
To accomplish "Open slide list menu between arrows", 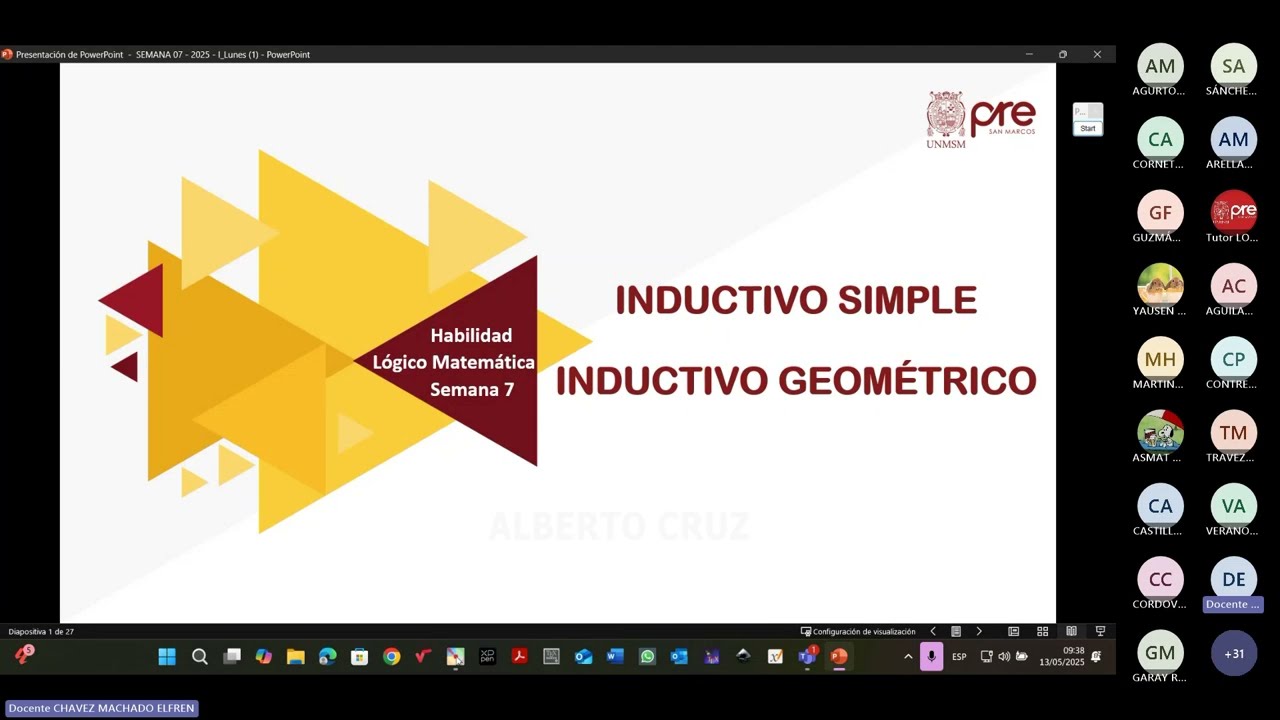I will tap(956, 631).
